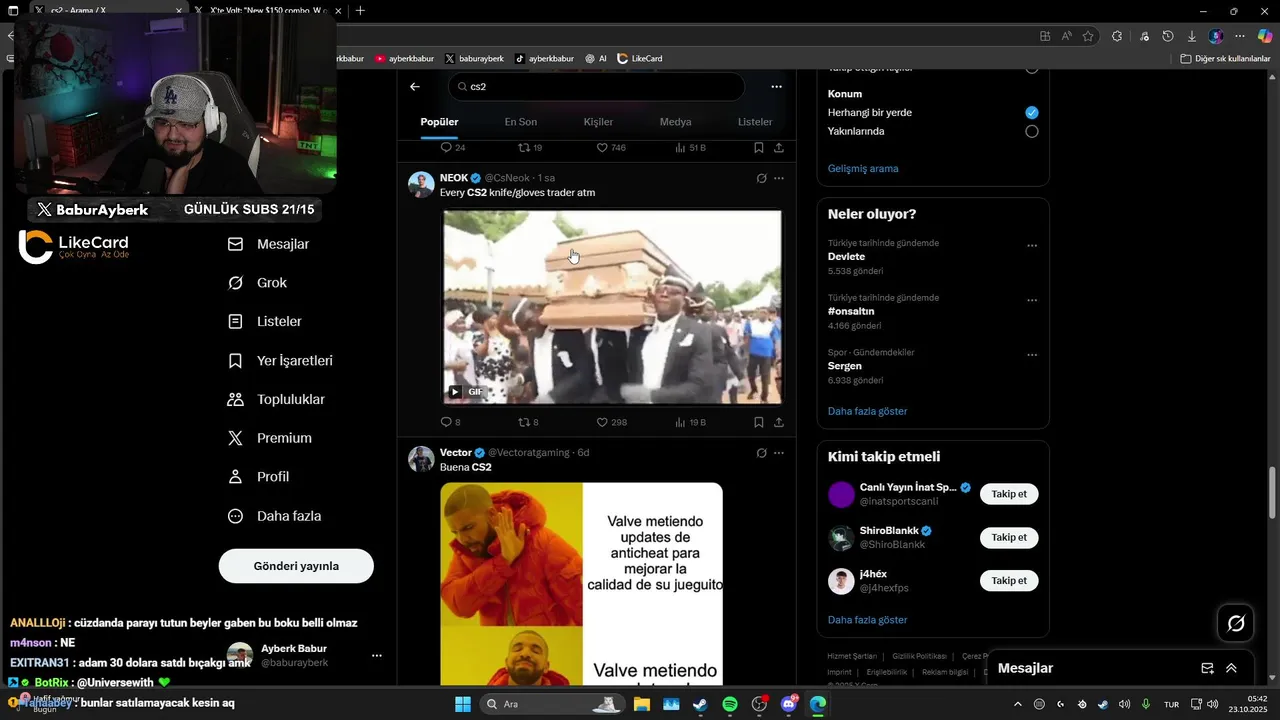Open account menu dots beside Ayberk Babur
Image resolution: width=1280 pixels, height=720 pixels.
[x=377, y=656]
